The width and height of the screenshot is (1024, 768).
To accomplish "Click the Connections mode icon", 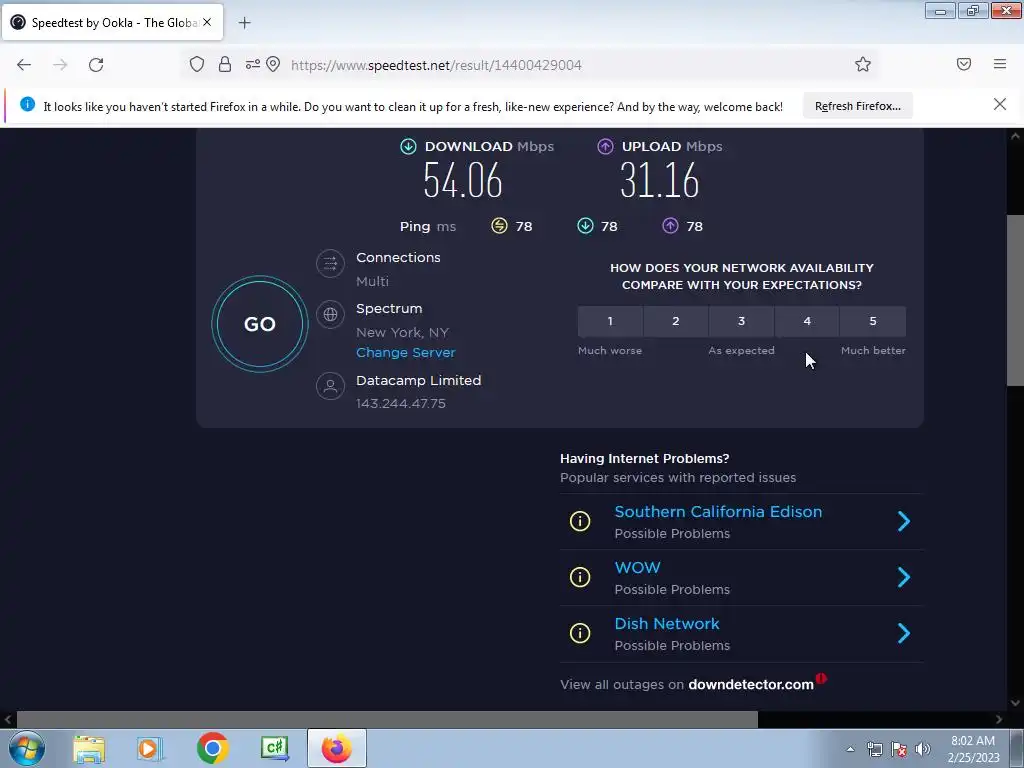I will 330,263.
